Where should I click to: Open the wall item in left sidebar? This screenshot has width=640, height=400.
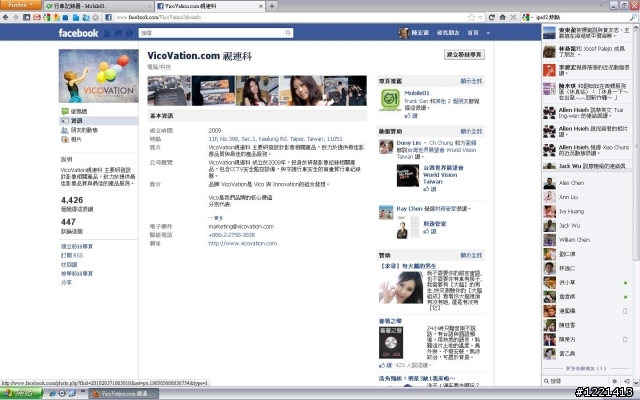click(79, 111)
